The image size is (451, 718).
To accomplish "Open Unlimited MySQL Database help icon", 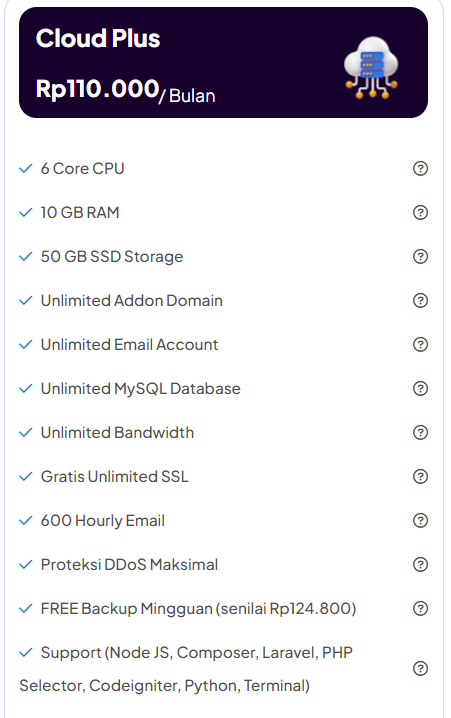I will 420,388.
